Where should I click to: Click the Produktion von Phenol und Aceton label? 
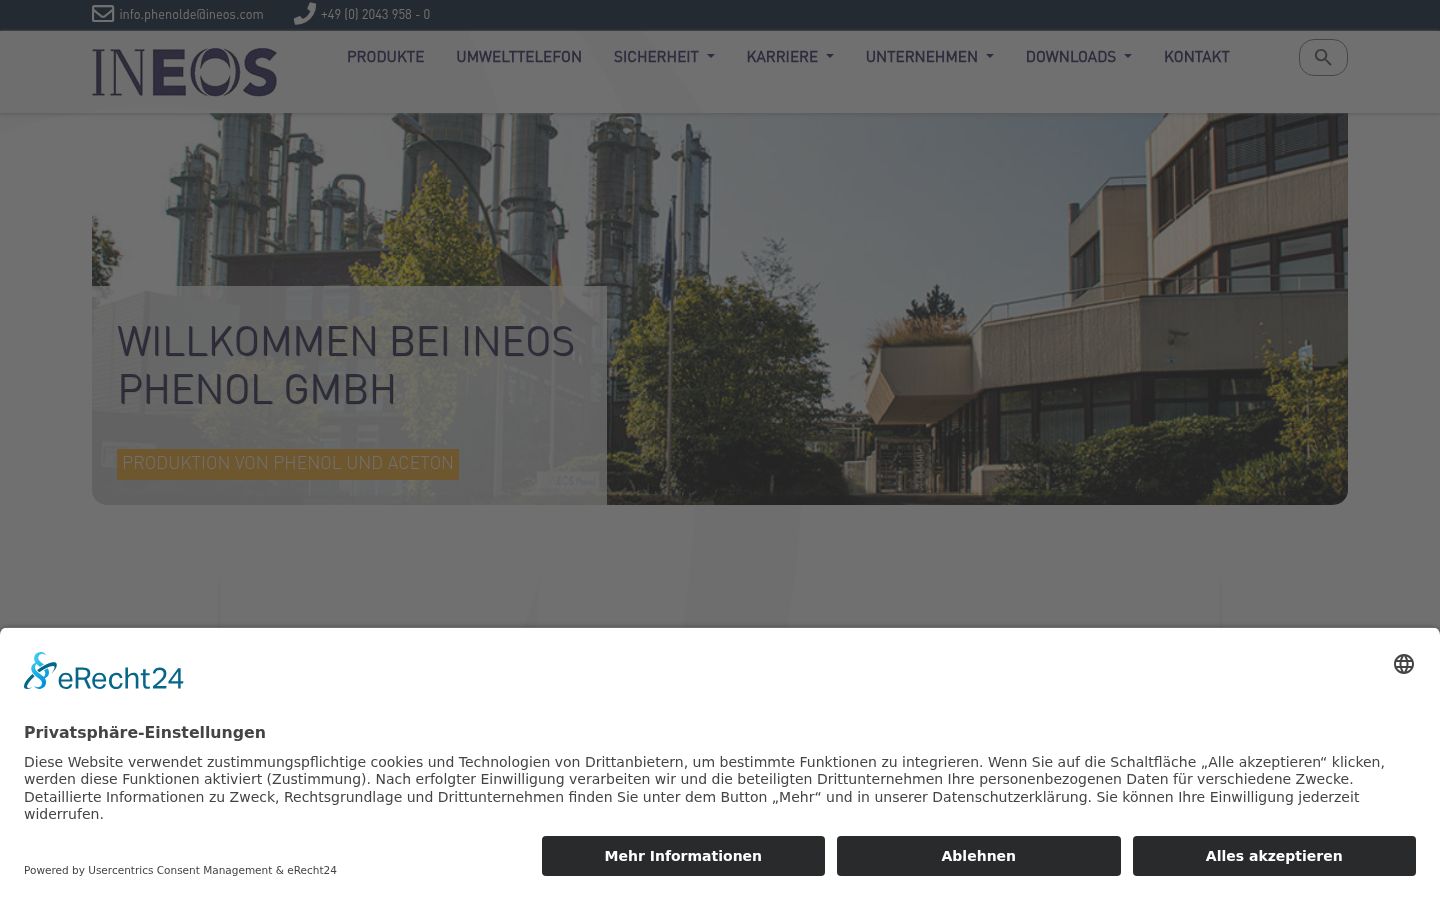[288, 464]
